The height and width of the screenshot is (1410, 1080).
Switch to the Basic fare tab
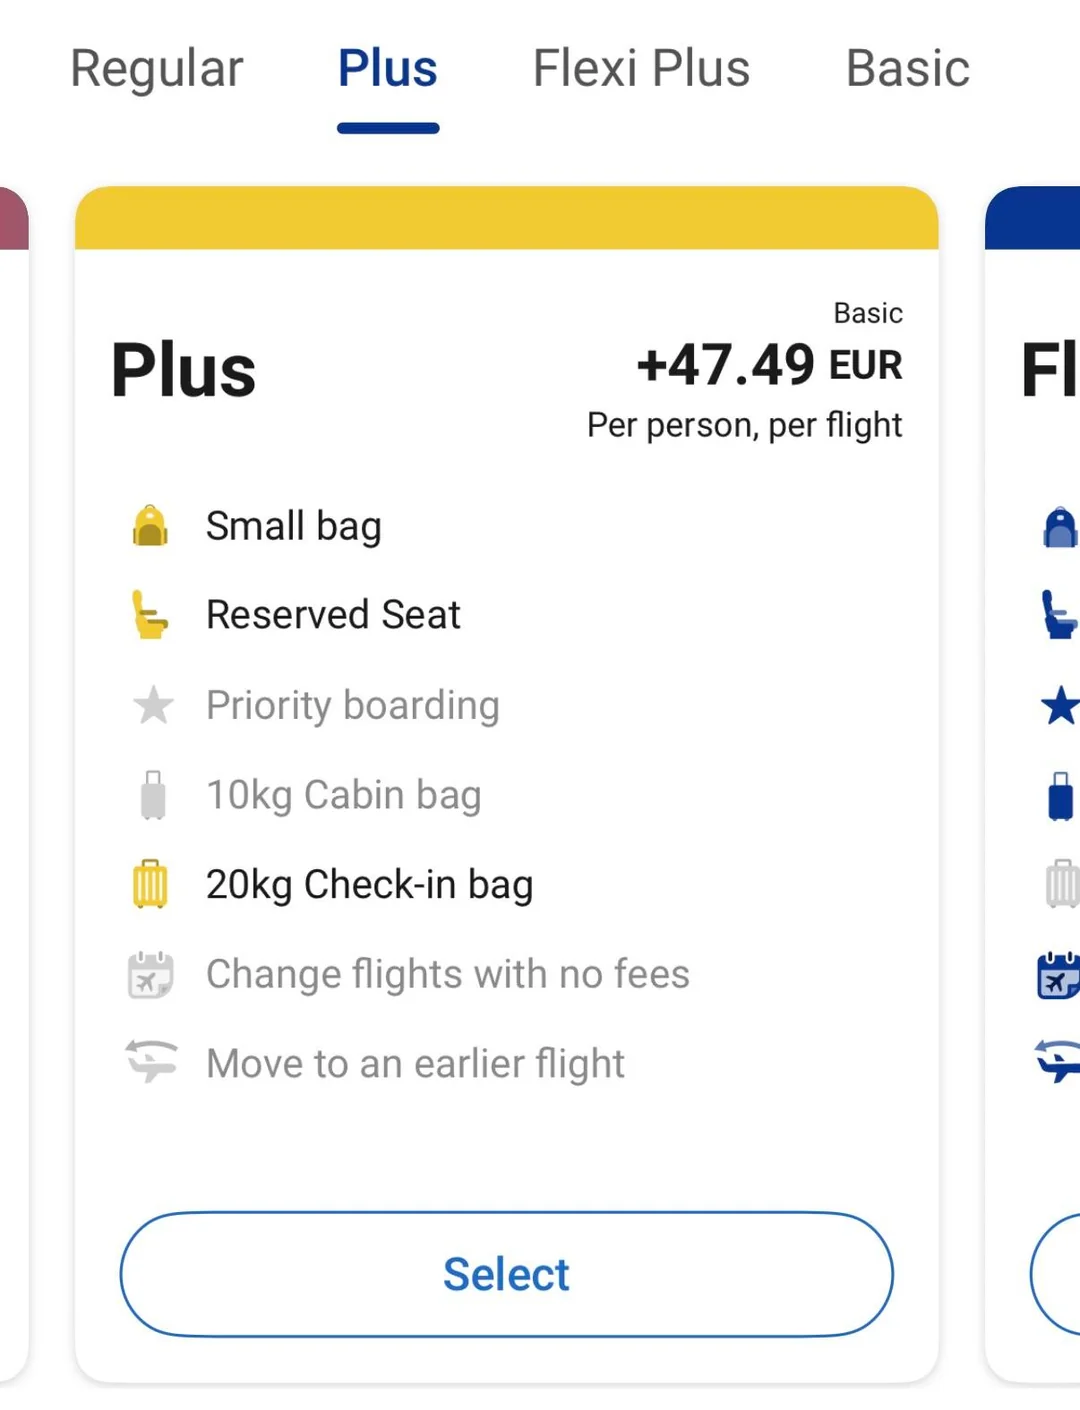click(907, 69)
